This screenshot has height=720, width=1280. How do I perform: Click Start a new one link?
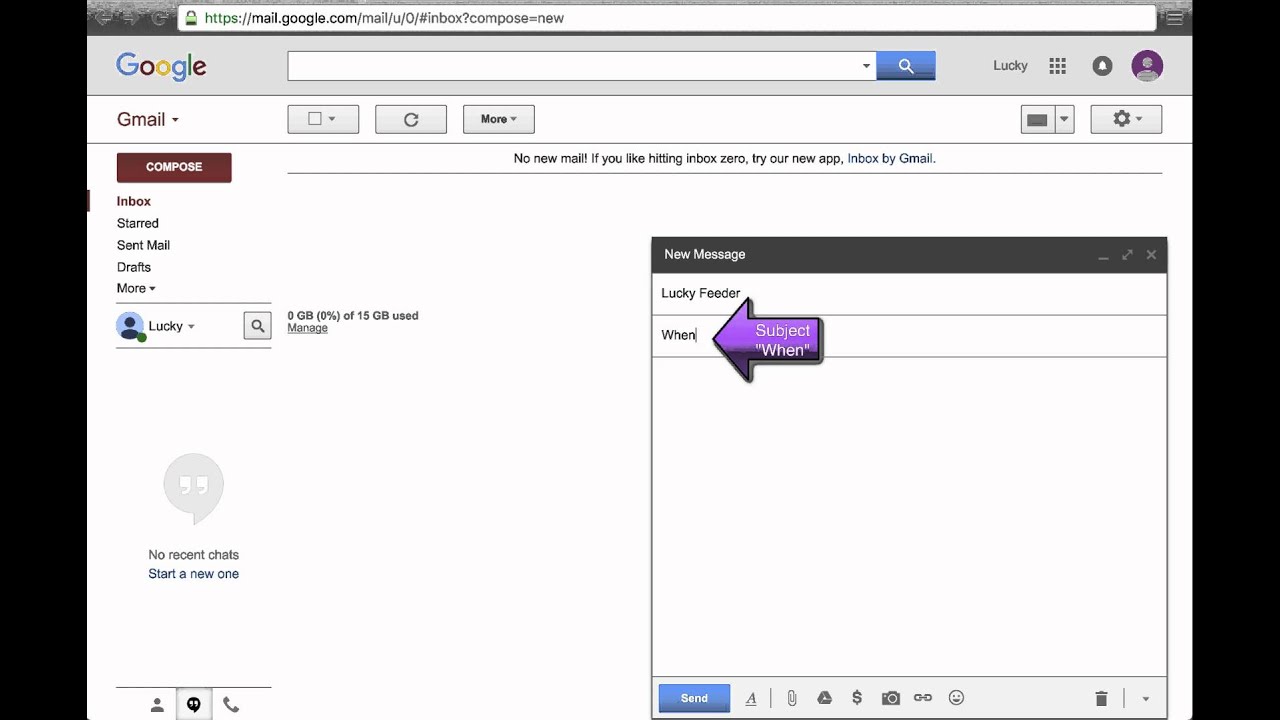click(x=194, y=574)
